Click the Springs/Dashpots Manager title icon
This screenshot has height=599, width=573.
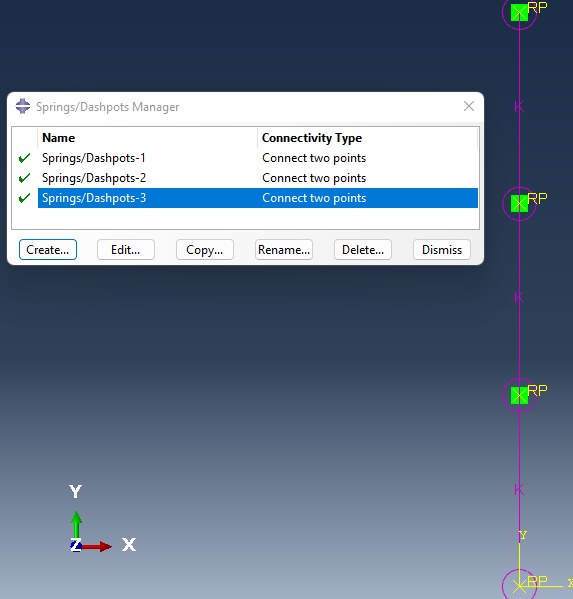point(23,106)
